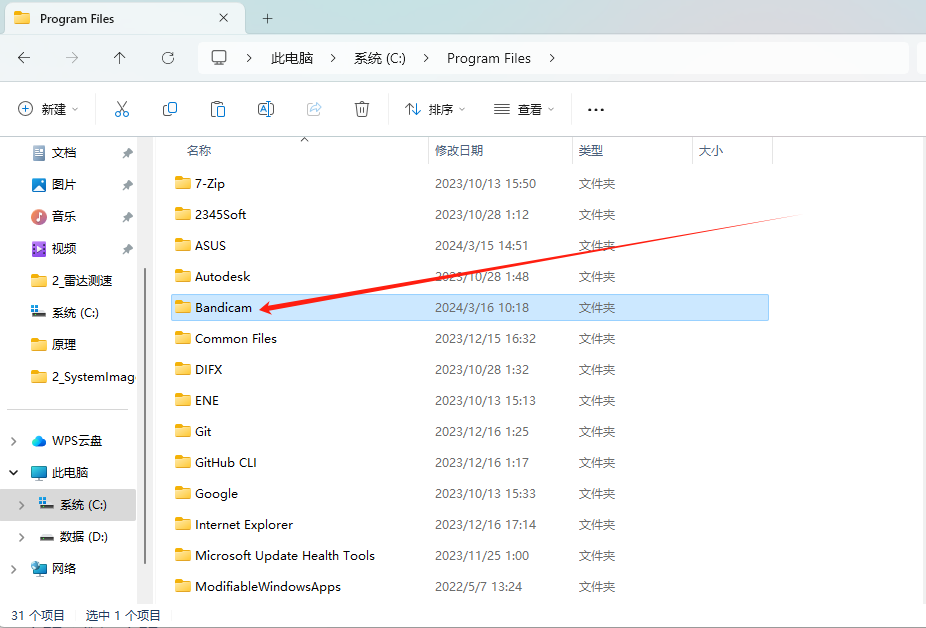Click the Delete trash can icon
This screenshot has height=628, width=926.
[362, 109]
